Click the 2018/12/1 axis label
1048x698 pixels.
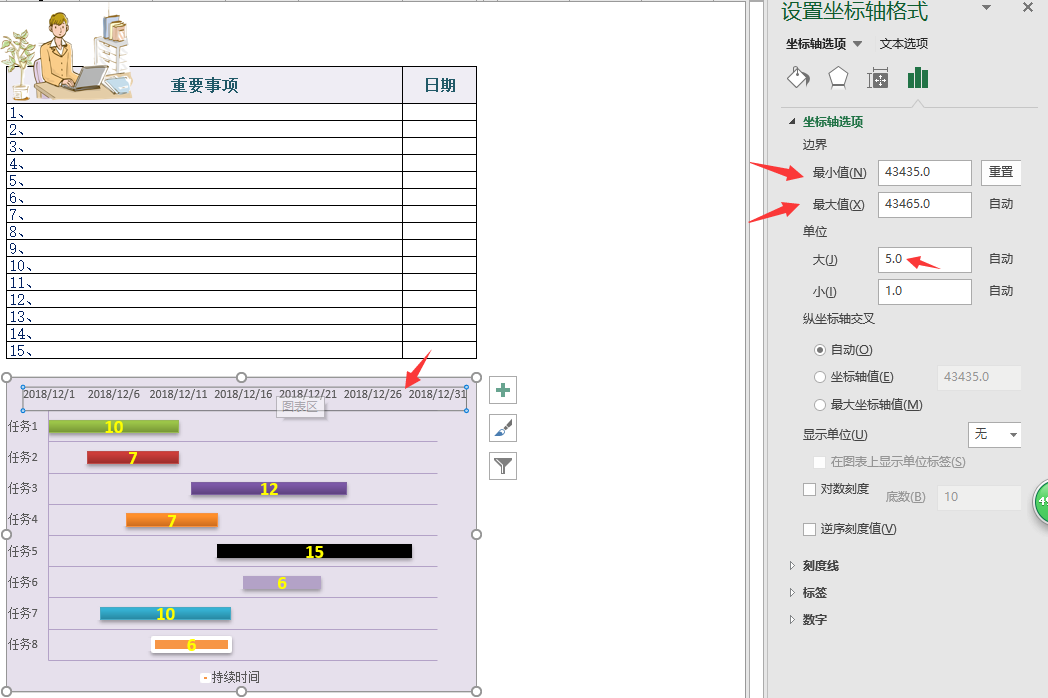point(49,394)
